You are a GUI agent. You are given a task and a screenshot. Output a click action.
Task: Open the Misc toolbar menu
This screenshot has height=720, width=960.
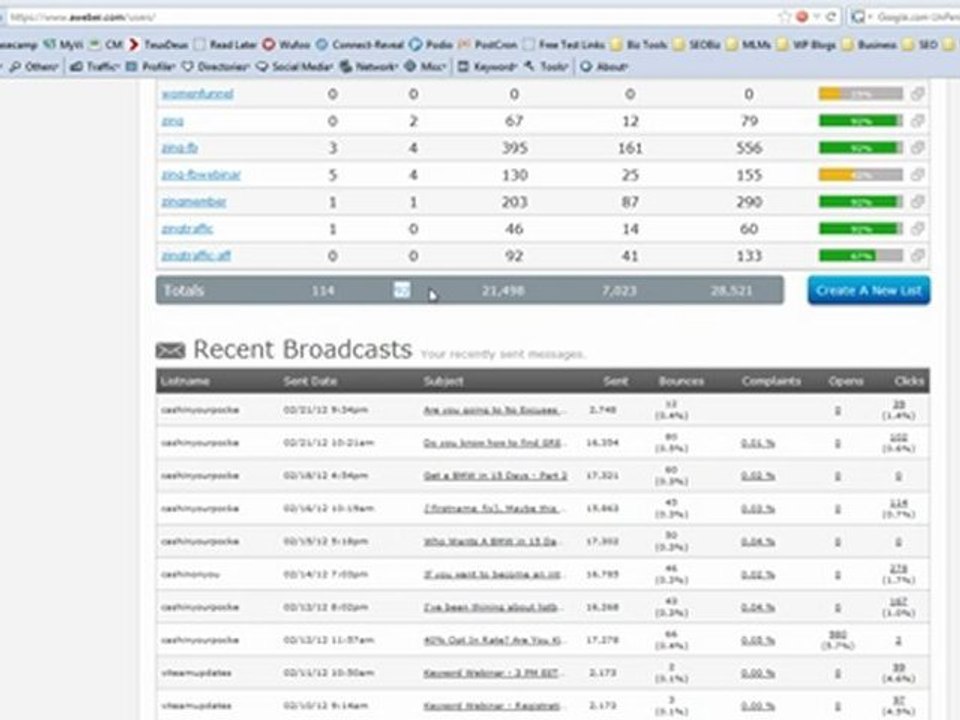(425, 66)
